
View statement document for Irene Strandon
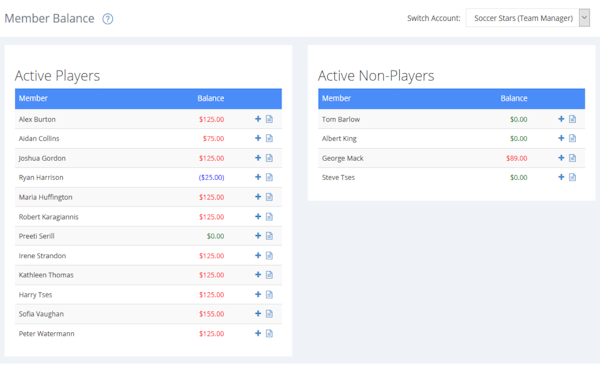[269, 255]
